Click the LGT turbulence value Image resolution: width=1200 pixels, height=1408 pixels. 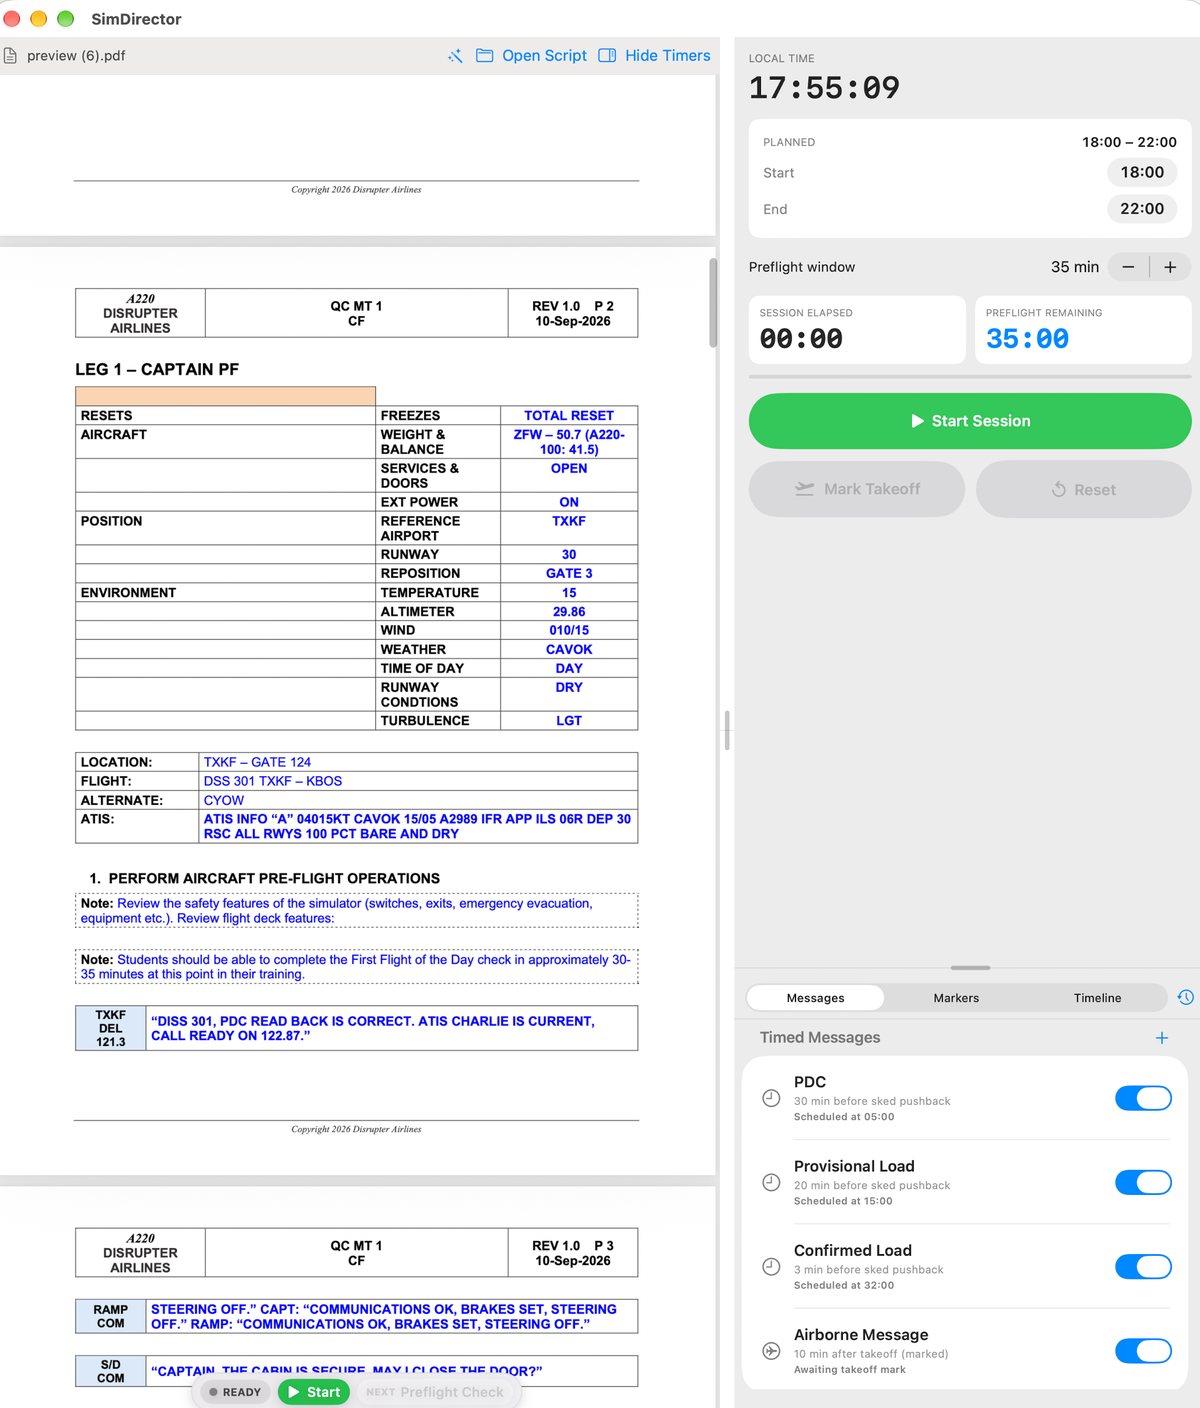[x=569, y=720]
